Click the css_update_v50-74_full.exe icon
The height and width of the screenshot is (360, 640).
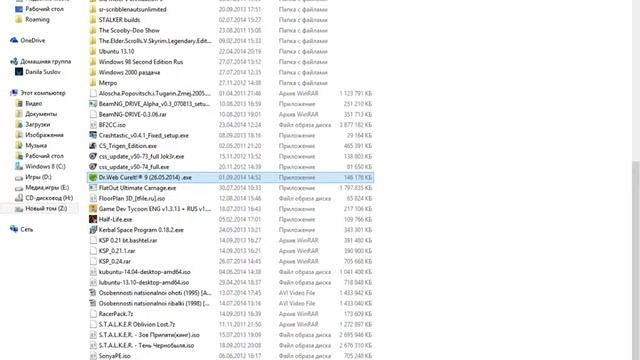pyautogui.click(x=93, y=167)
